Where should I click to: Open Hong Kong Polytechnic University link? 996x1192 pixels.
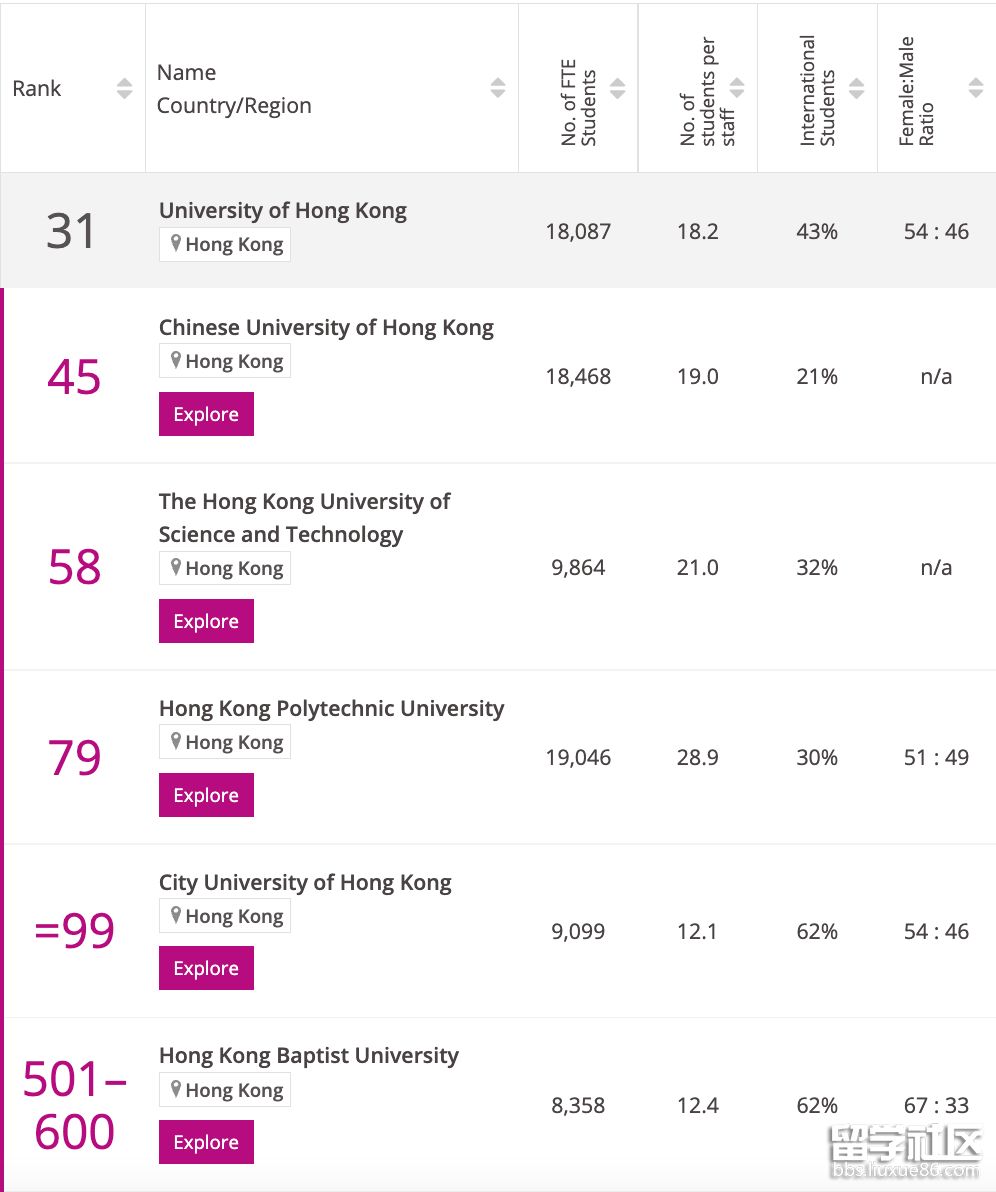[331, 709]
